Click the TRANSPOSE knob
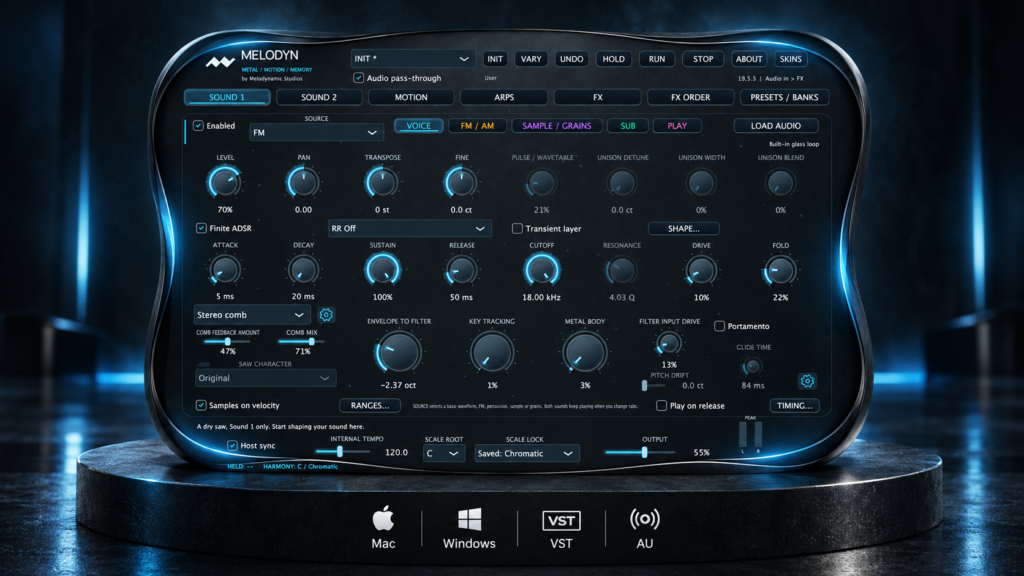The image size is (1024, 576). tap(382, 183)
